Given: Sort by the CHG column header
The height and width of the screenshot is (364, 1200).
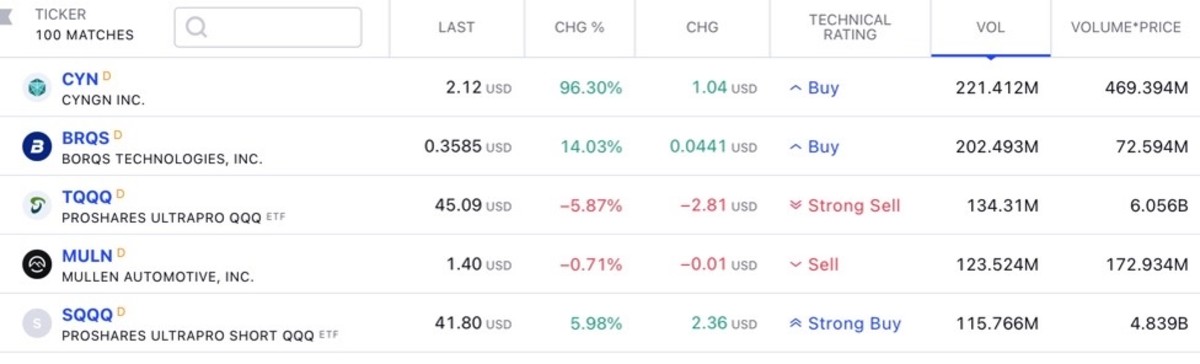Looking at the screenshot, I should pyautogui.click(x=702, y=28).
